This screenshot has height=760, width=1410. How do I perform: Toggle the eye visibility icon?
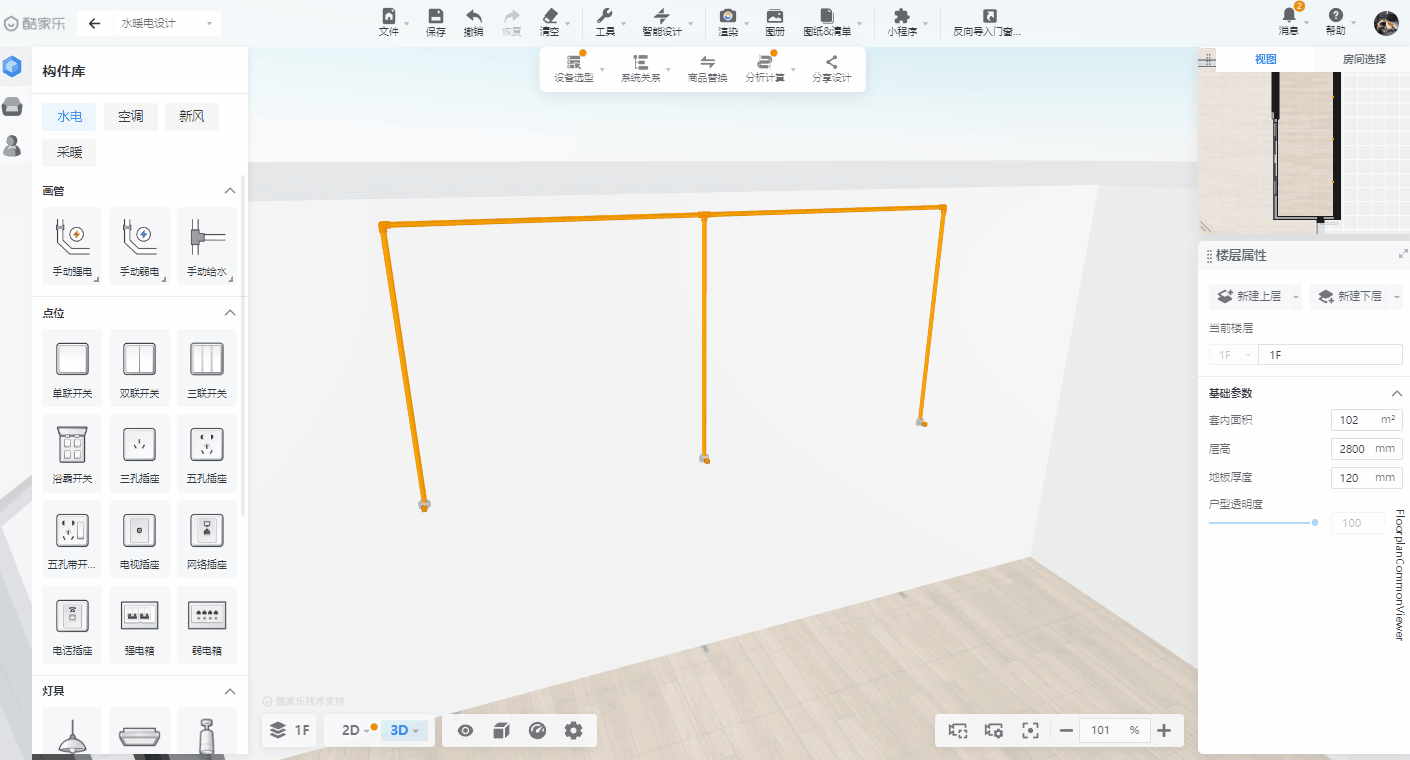click(x=465, y=730)
